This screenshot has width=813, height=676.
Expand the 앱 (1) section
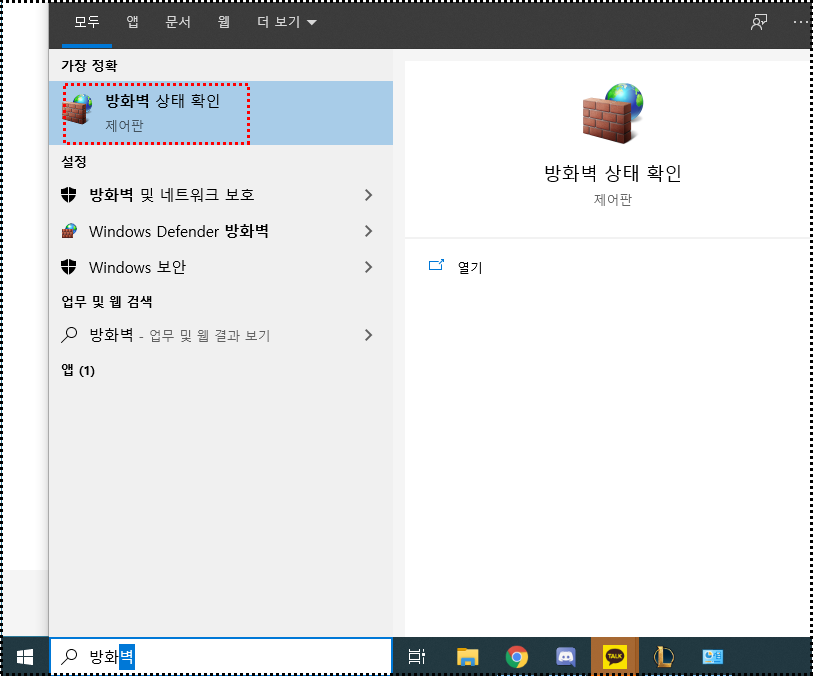78,370
